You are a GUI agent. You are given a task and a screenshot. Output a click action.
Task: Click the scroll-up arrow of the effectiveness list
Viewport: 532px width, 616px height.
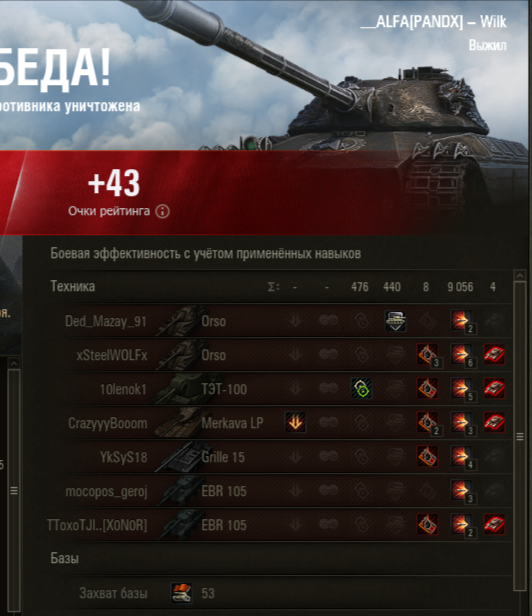pyautogui.click(x=519, y=275)
